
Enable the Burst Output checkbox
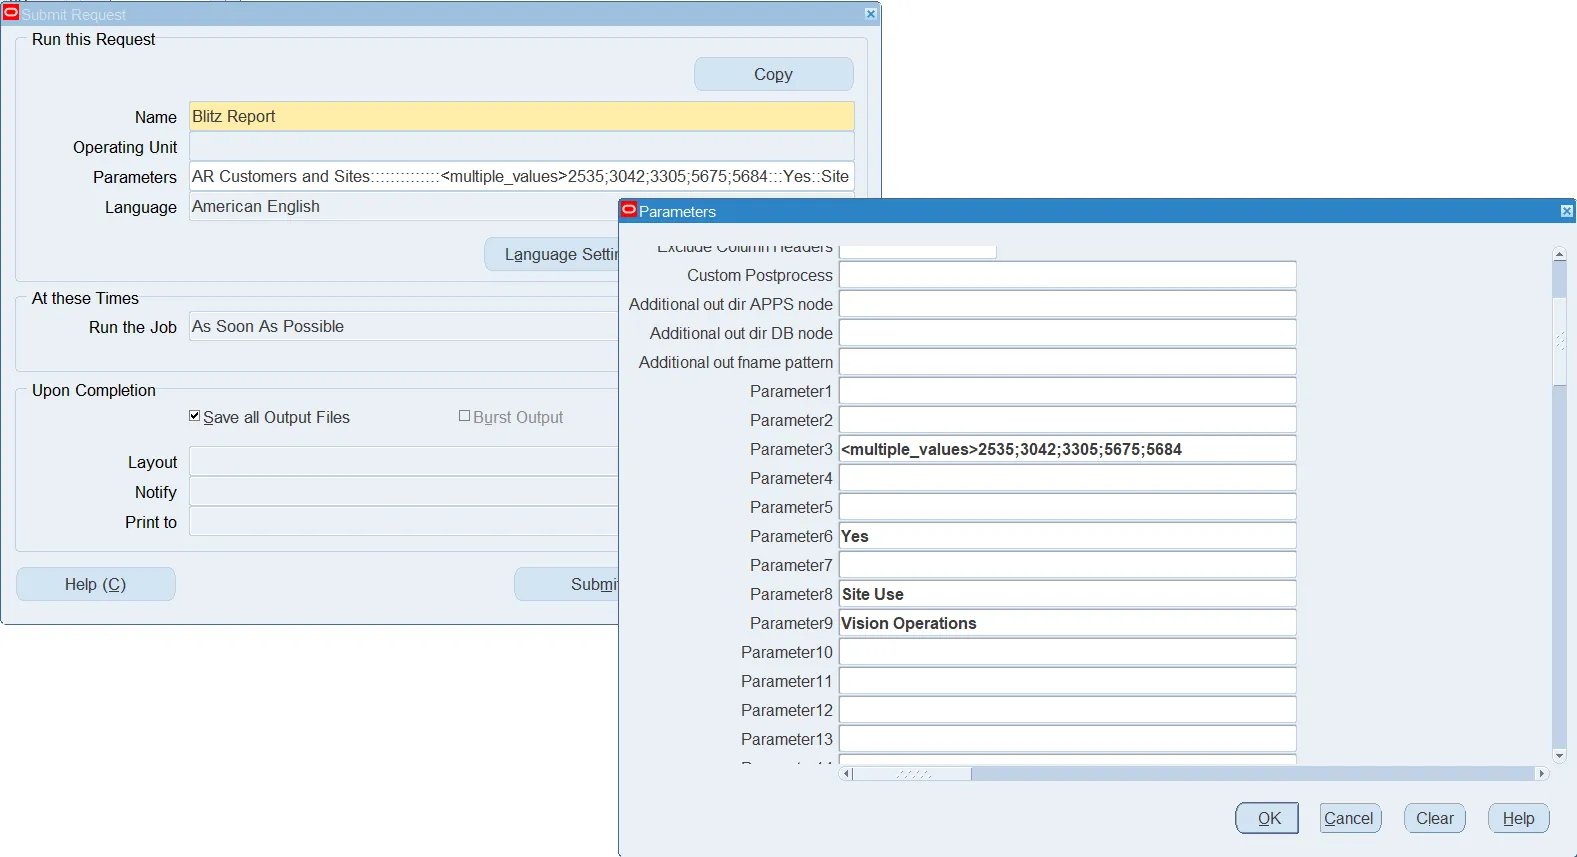[x=464, y=416]
